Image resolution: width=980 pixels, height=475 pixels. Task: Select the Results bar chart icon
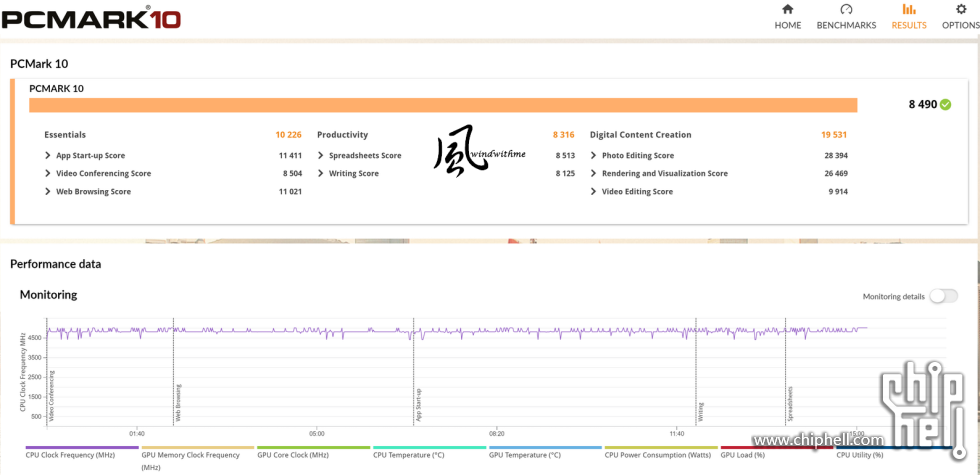[x=909, y=9]
